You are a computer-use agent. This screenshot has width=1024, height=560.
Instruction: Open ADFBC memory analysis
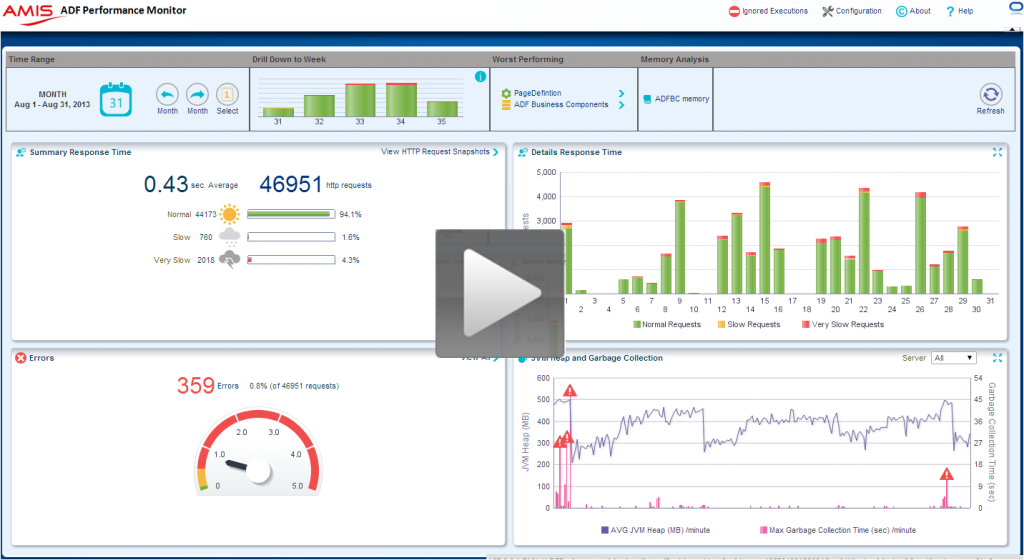pyautogui.click(x=682, y=99)
